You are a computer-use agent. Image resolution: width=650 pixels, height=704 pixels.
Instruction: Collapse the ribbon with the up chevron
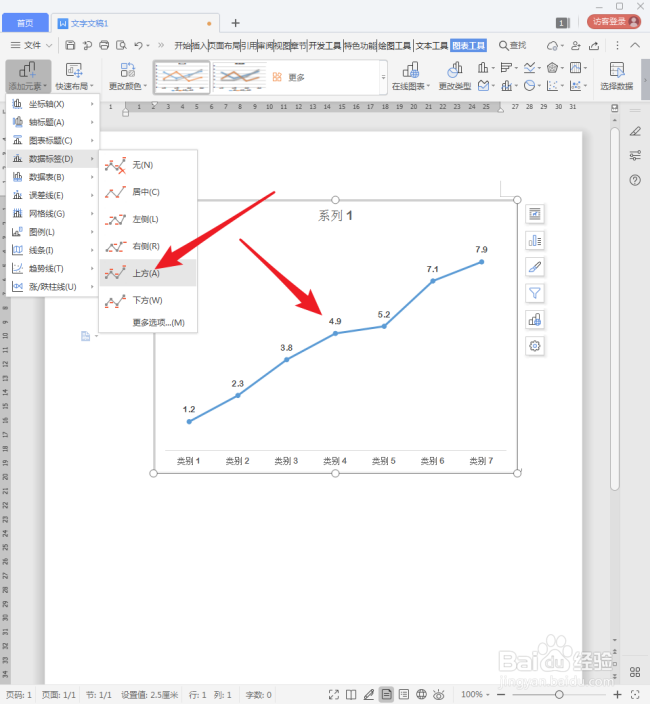click(x=635, y=45)
